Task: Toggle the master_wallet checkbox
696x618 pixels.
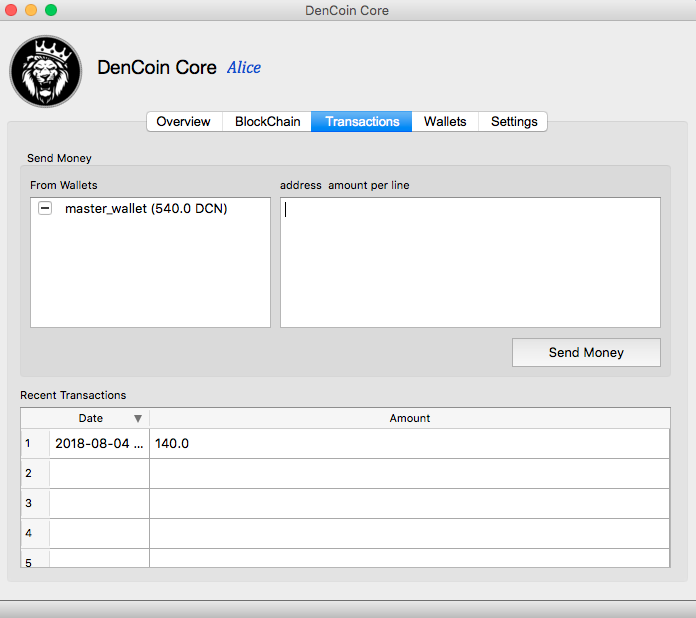Action: click(45, 209)
